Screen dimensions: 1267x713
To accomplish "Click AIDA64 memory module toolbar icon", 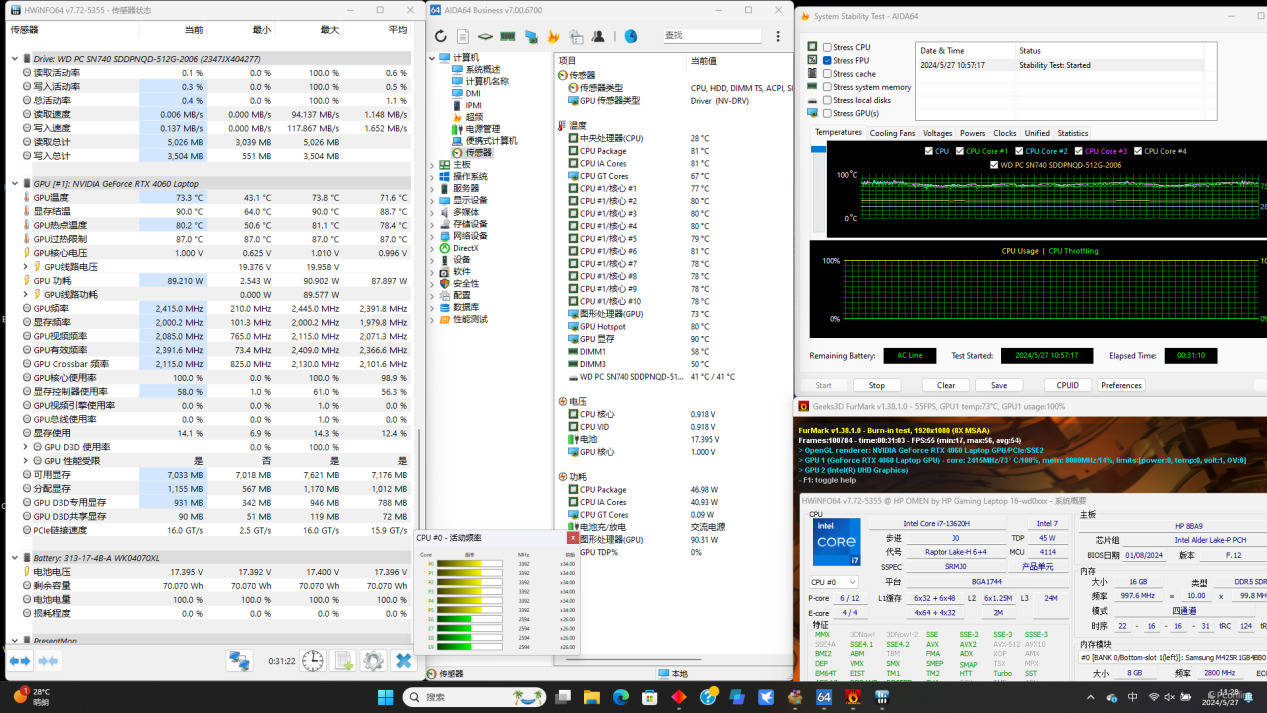I will pyautogui.click(x=508, y=36).
